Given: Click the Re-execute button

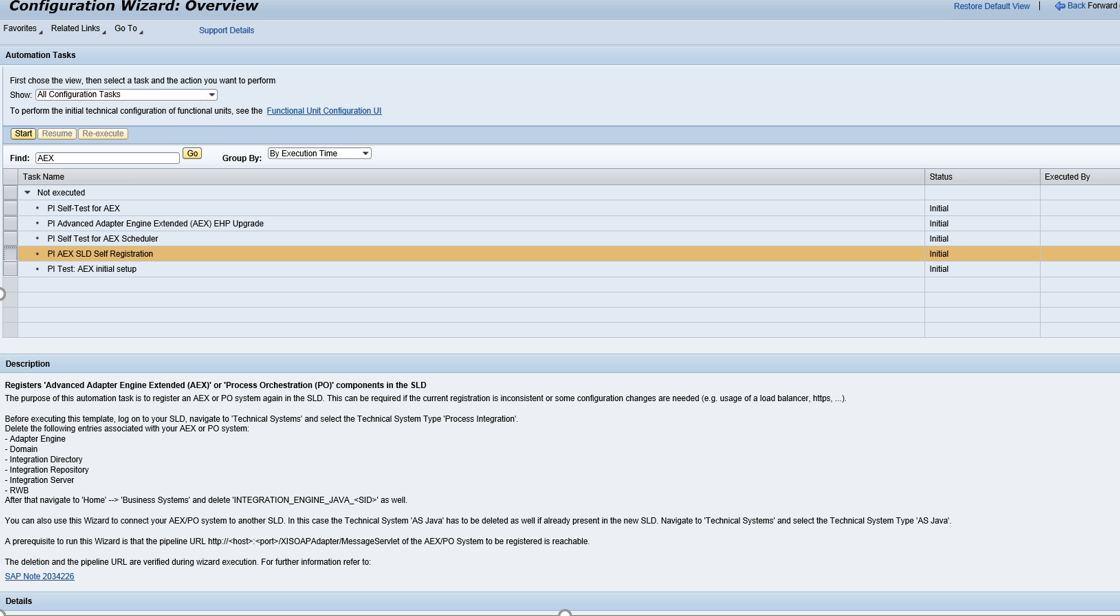Looking at the screenshot, I should 103,134.
